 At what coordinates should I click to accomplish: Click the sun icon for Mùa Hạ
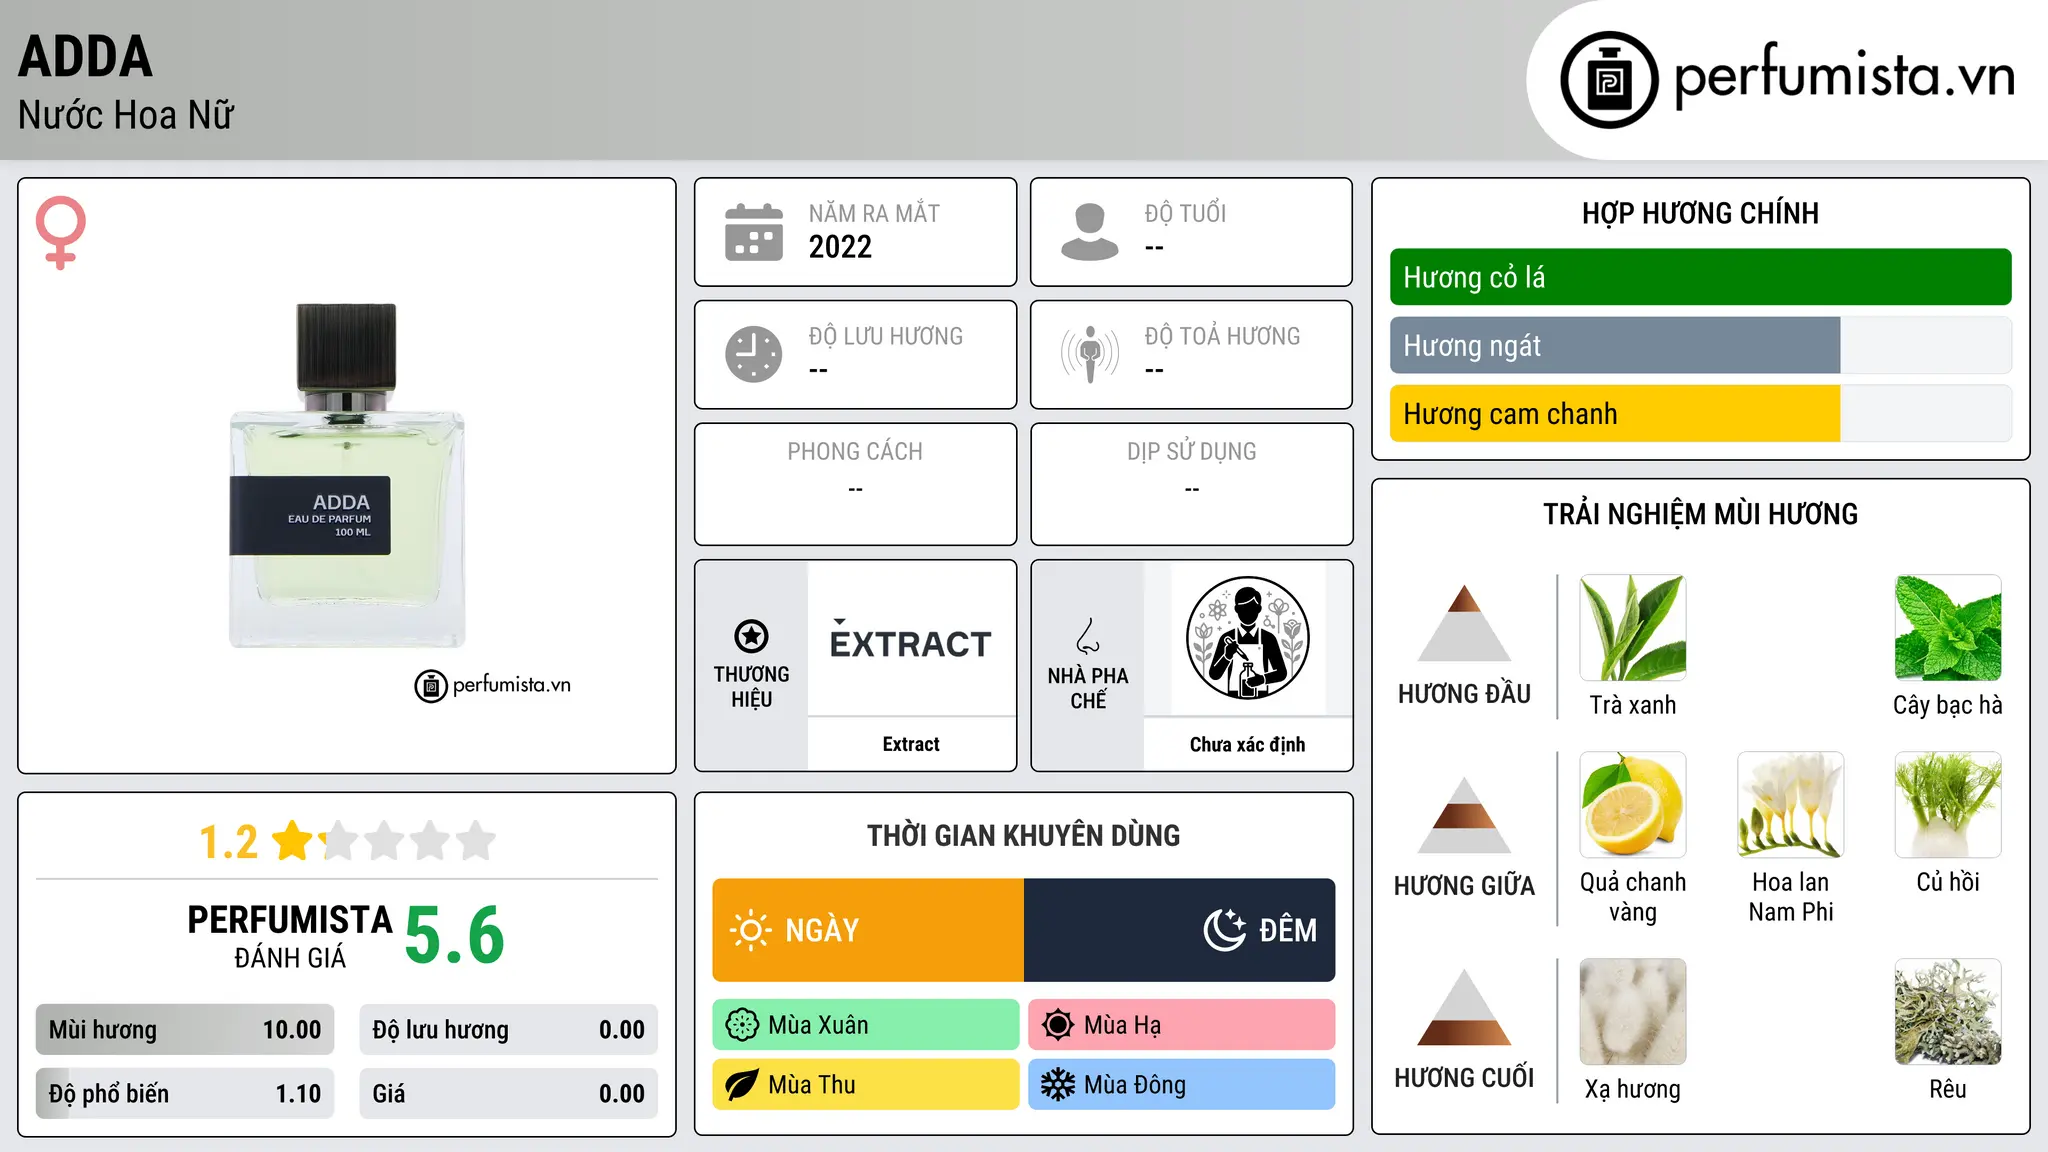(1058, 1025)
